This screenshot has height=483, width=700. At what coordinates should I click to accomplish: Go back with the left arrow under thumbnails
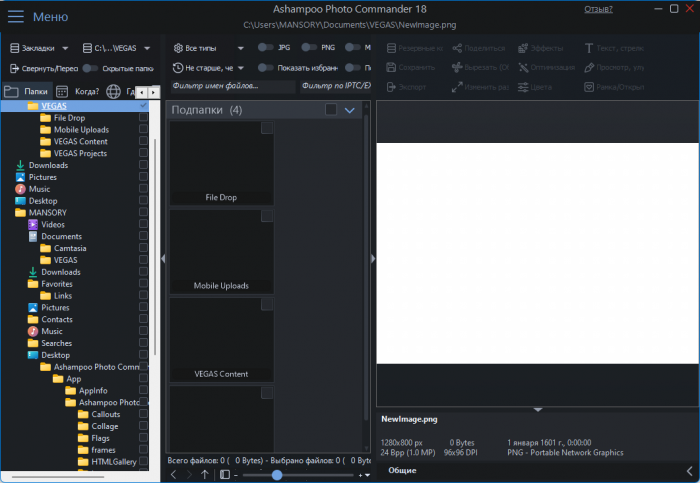pos(174,475)
